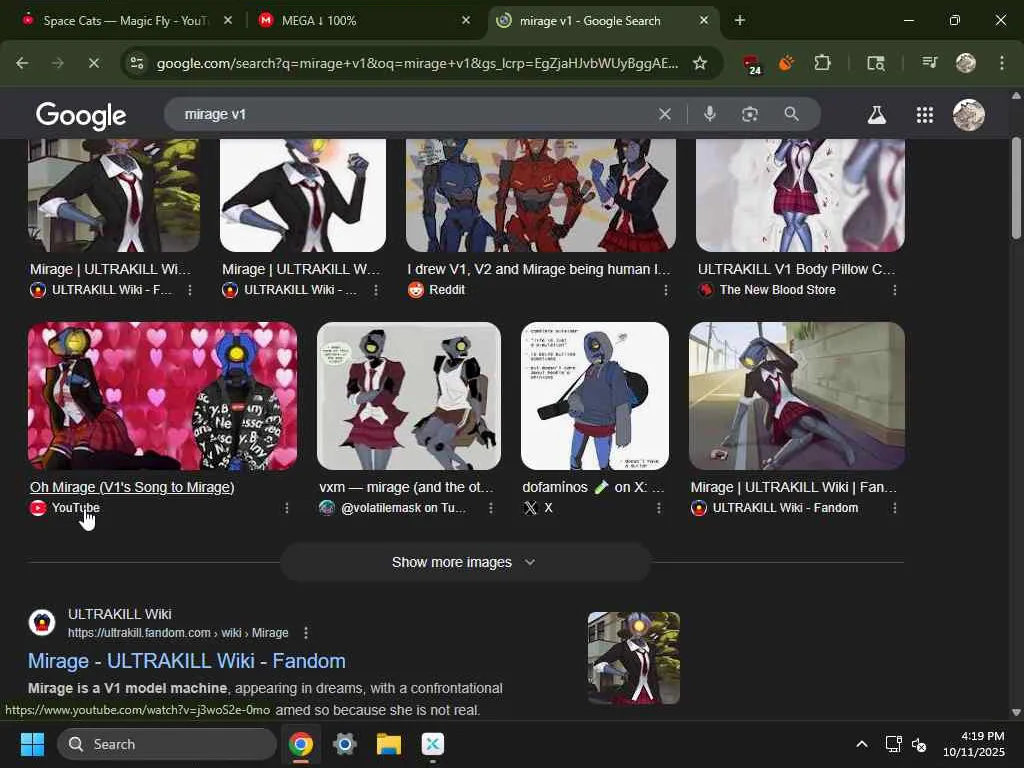Viewport: 1024px width, 768px height.
Task: Click the page vertical scrollbar
Action: [x=1016, y=189]
